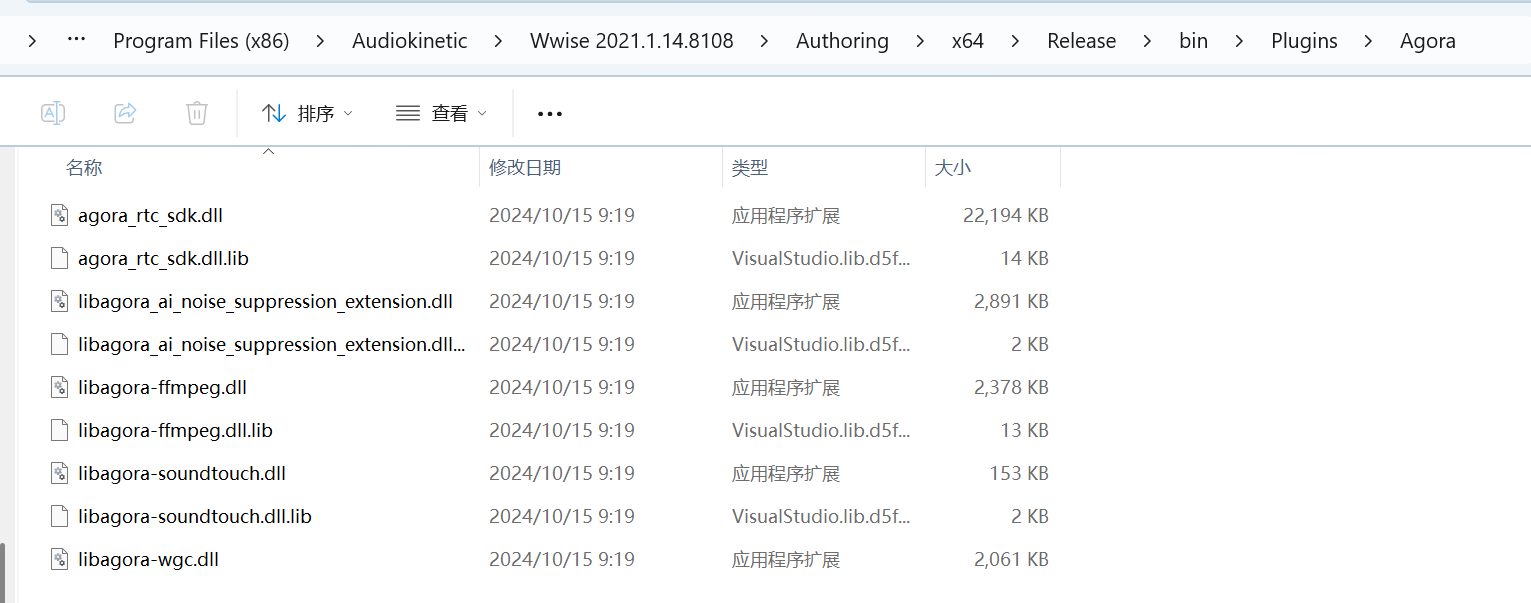
Task: Open the 排序 sort dropdown
Action: click(307, 114)
